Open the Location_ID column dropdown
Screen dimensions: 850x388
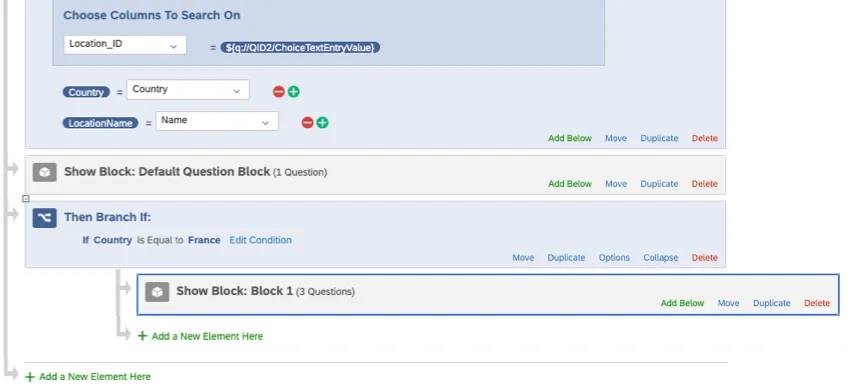coord(125,45)
